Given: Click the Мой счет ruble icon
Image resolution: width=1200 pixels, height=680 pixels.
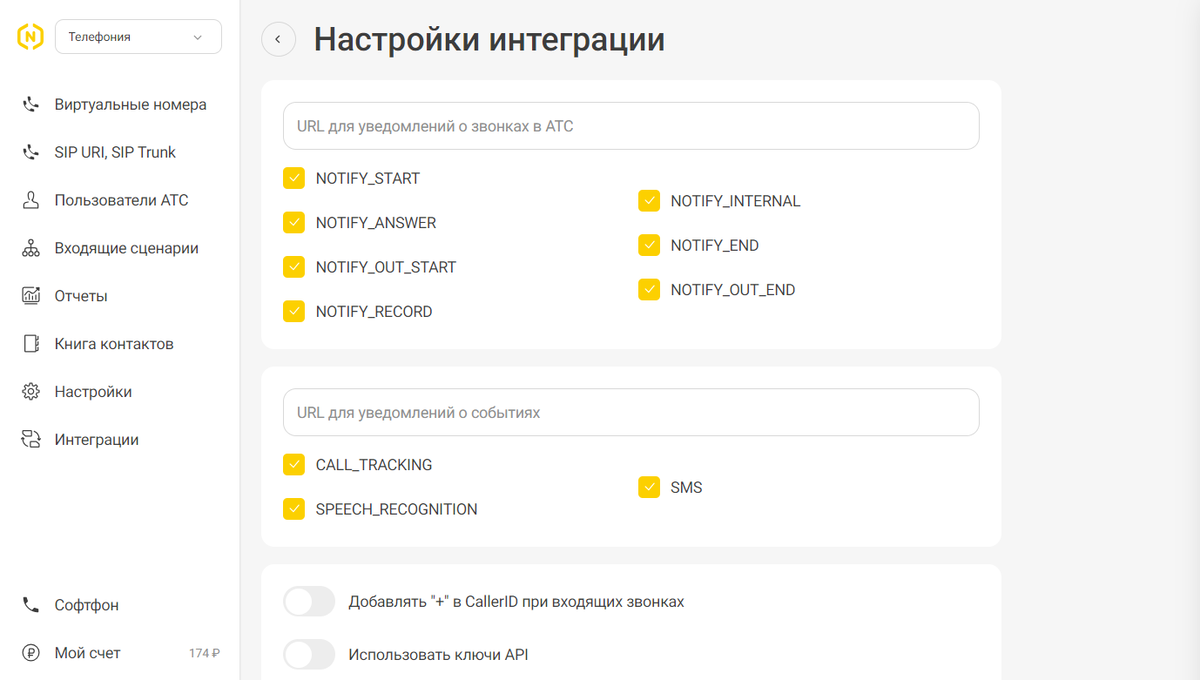Looking at the screenshot, I should (x=31, y=653).
